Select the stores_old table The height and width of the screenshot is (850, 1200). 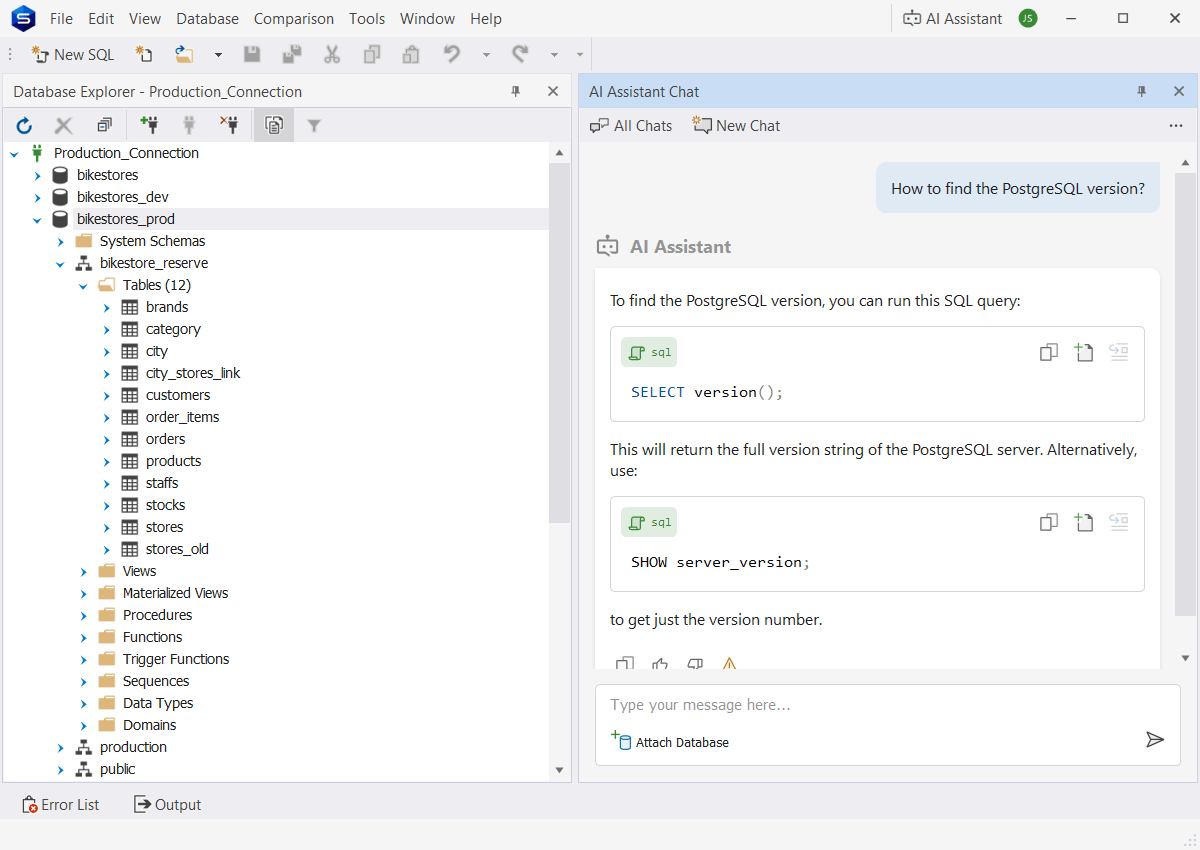pos(177,549)
